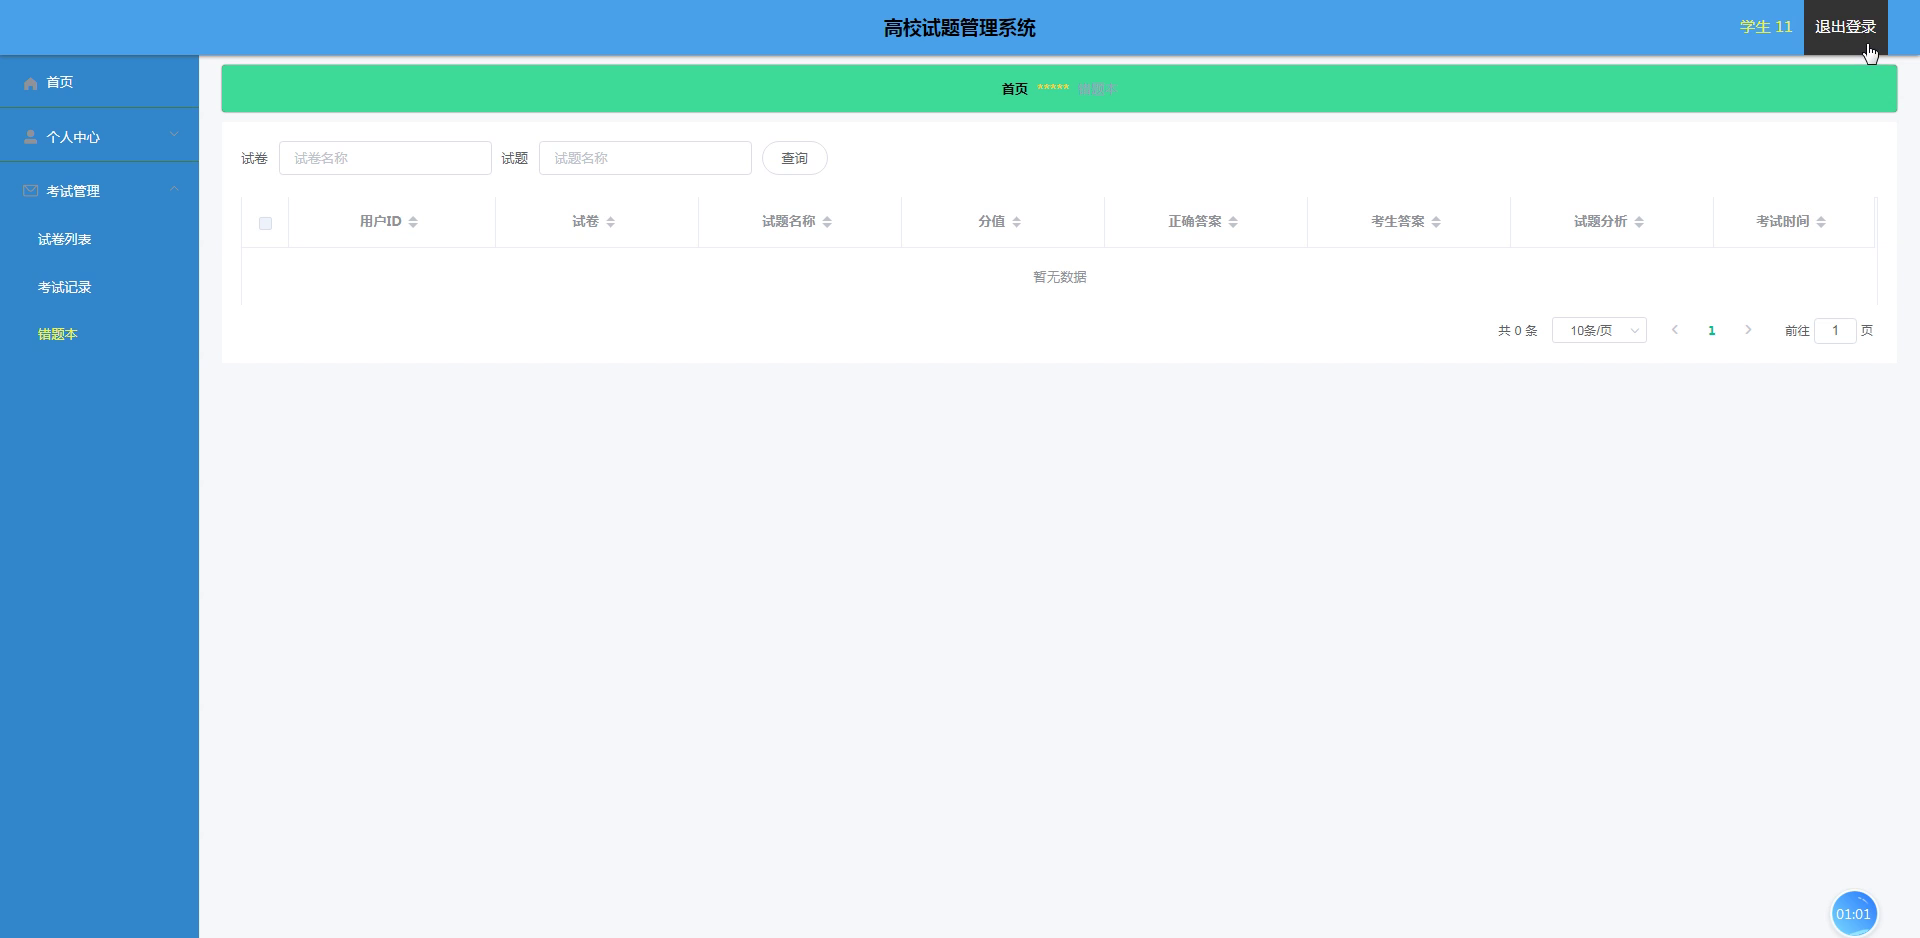Go to previous page arrow in pagination
This screenshot has width=1920, height=938.
click(1675, 330)
